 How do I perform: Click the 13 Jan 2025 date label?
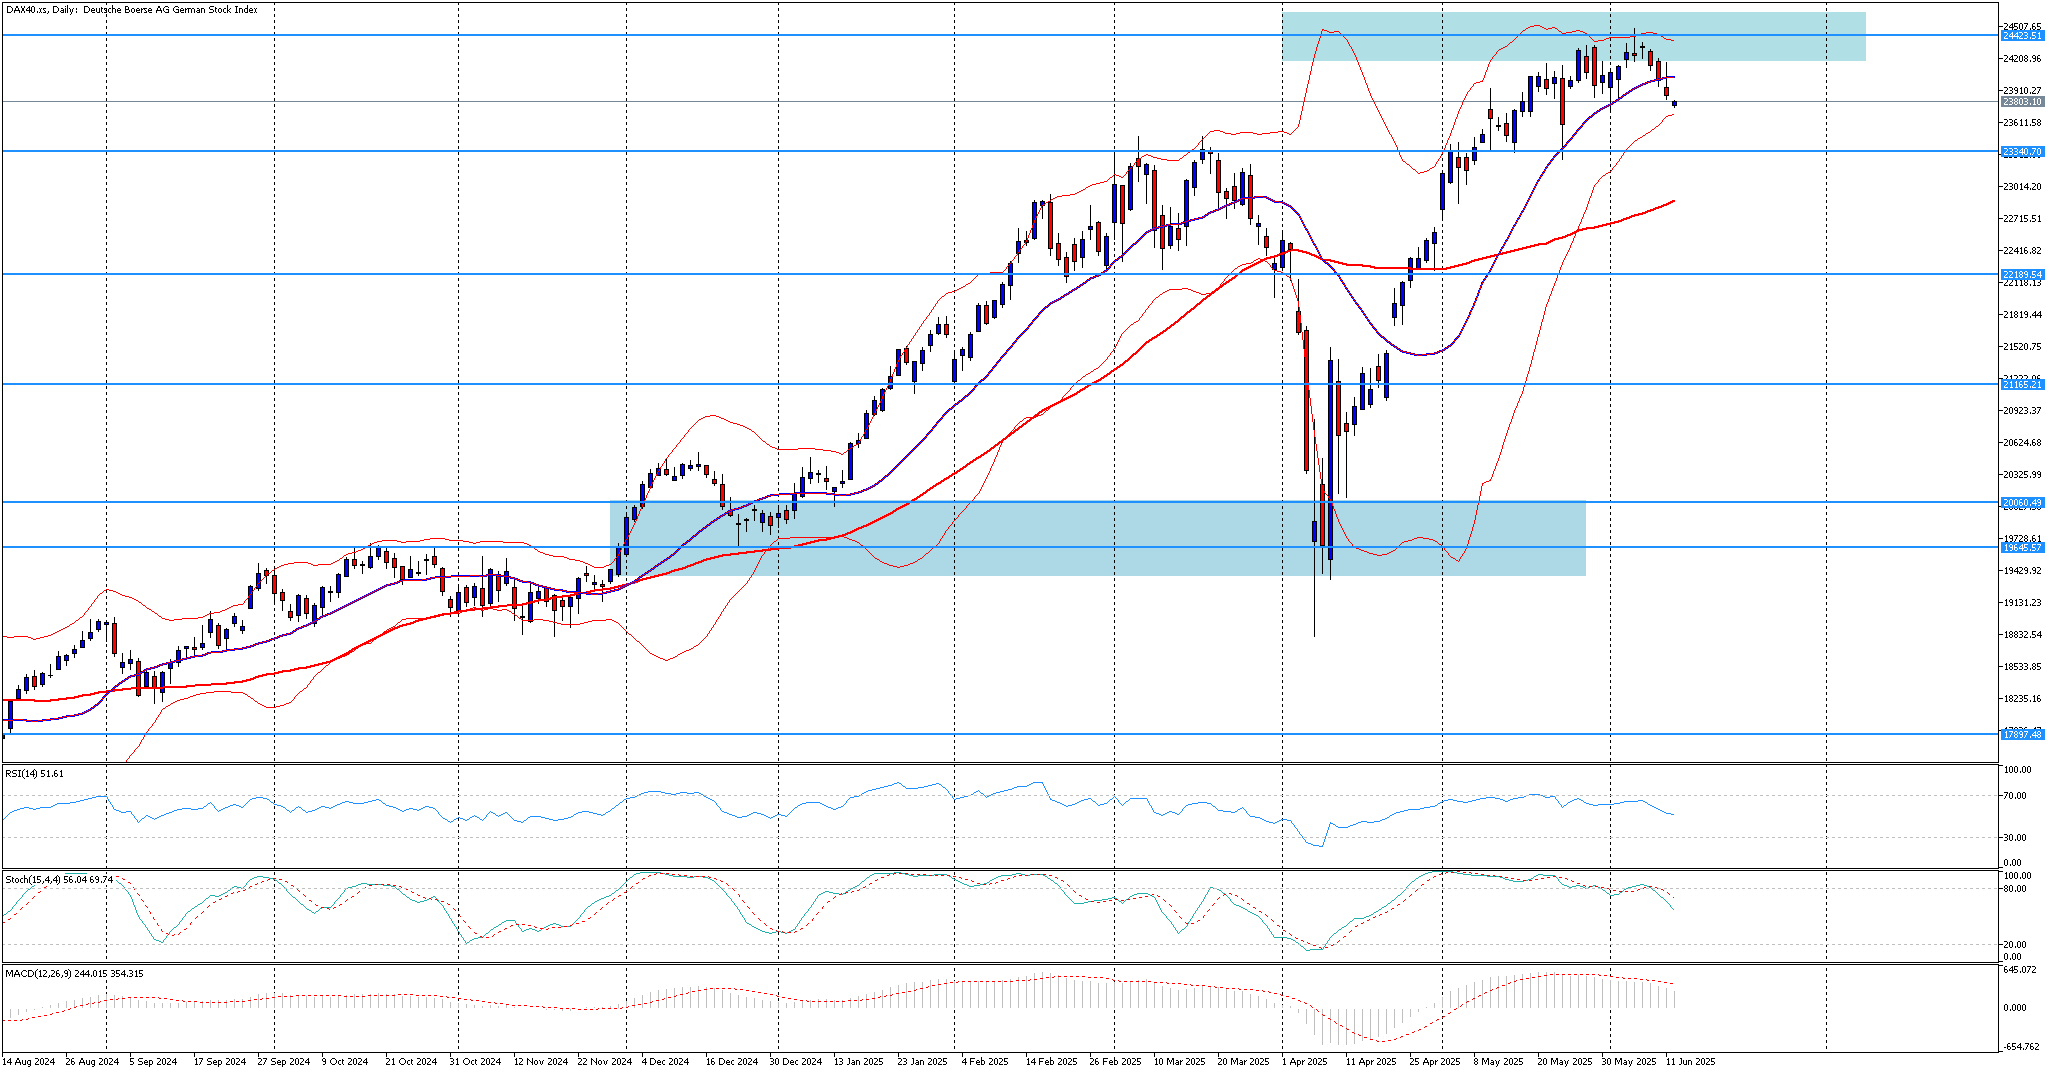(859, 1062)
